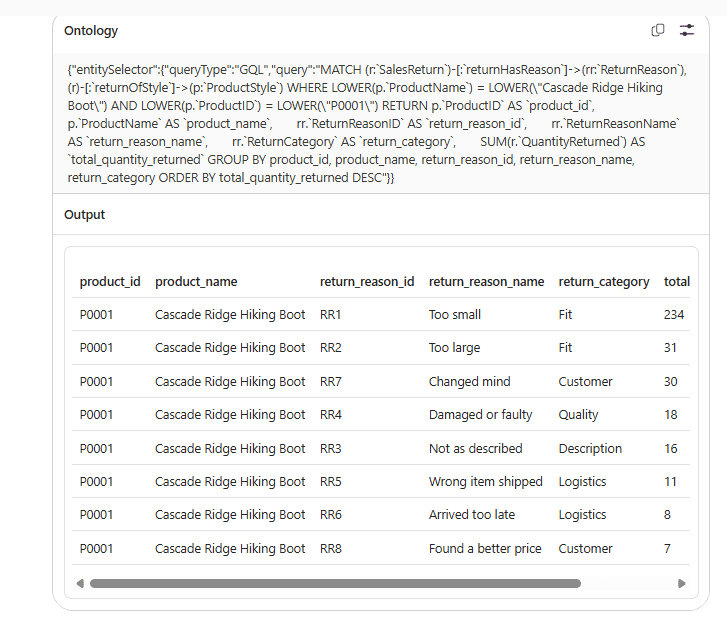Select the RR1 return reason id cell

coord(331,314)
